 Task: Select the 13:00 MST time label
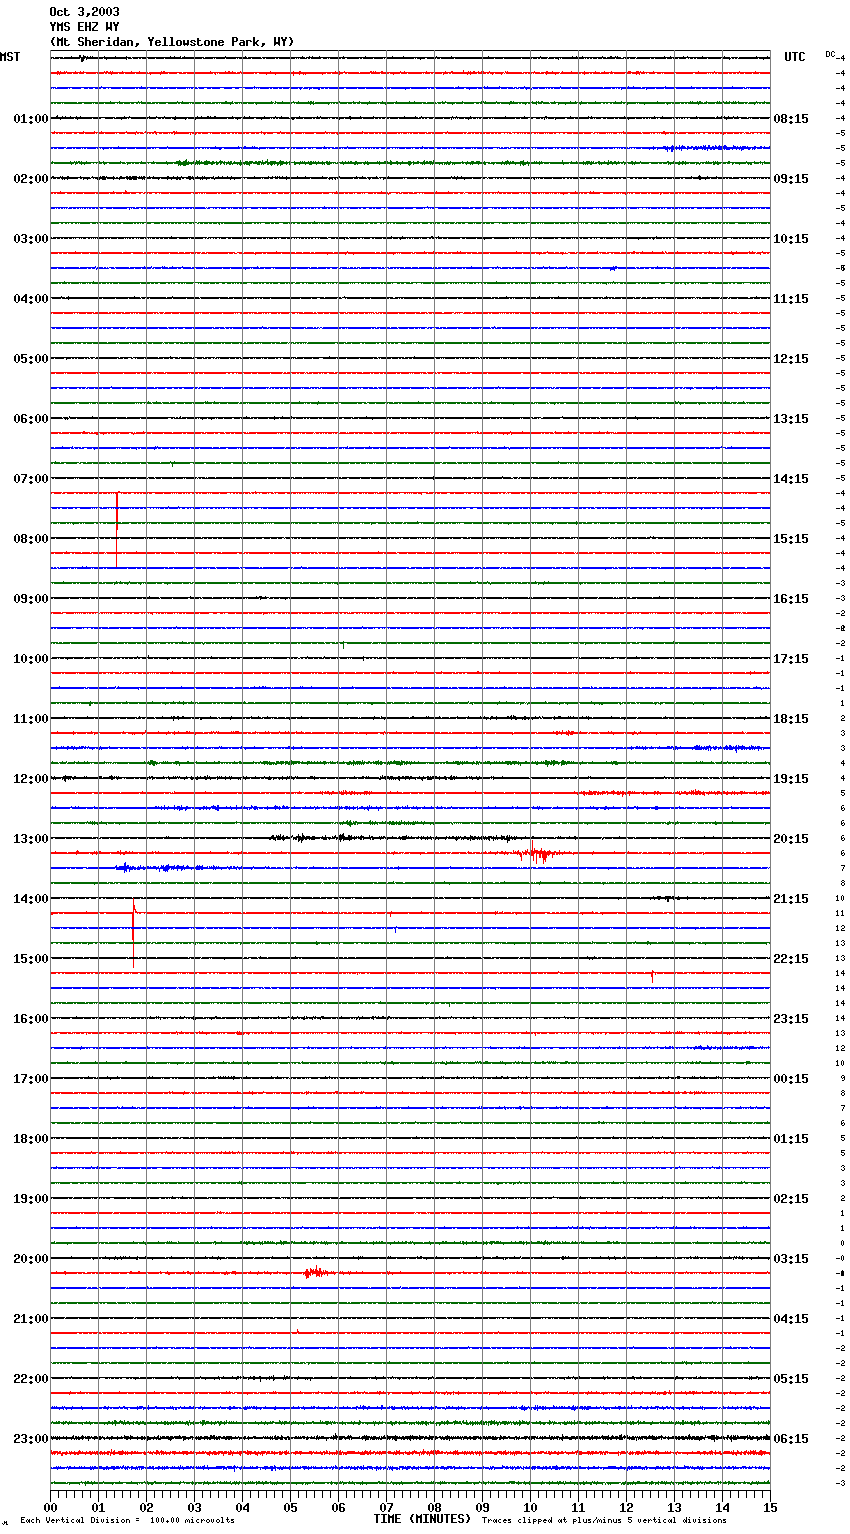[31, 839]
